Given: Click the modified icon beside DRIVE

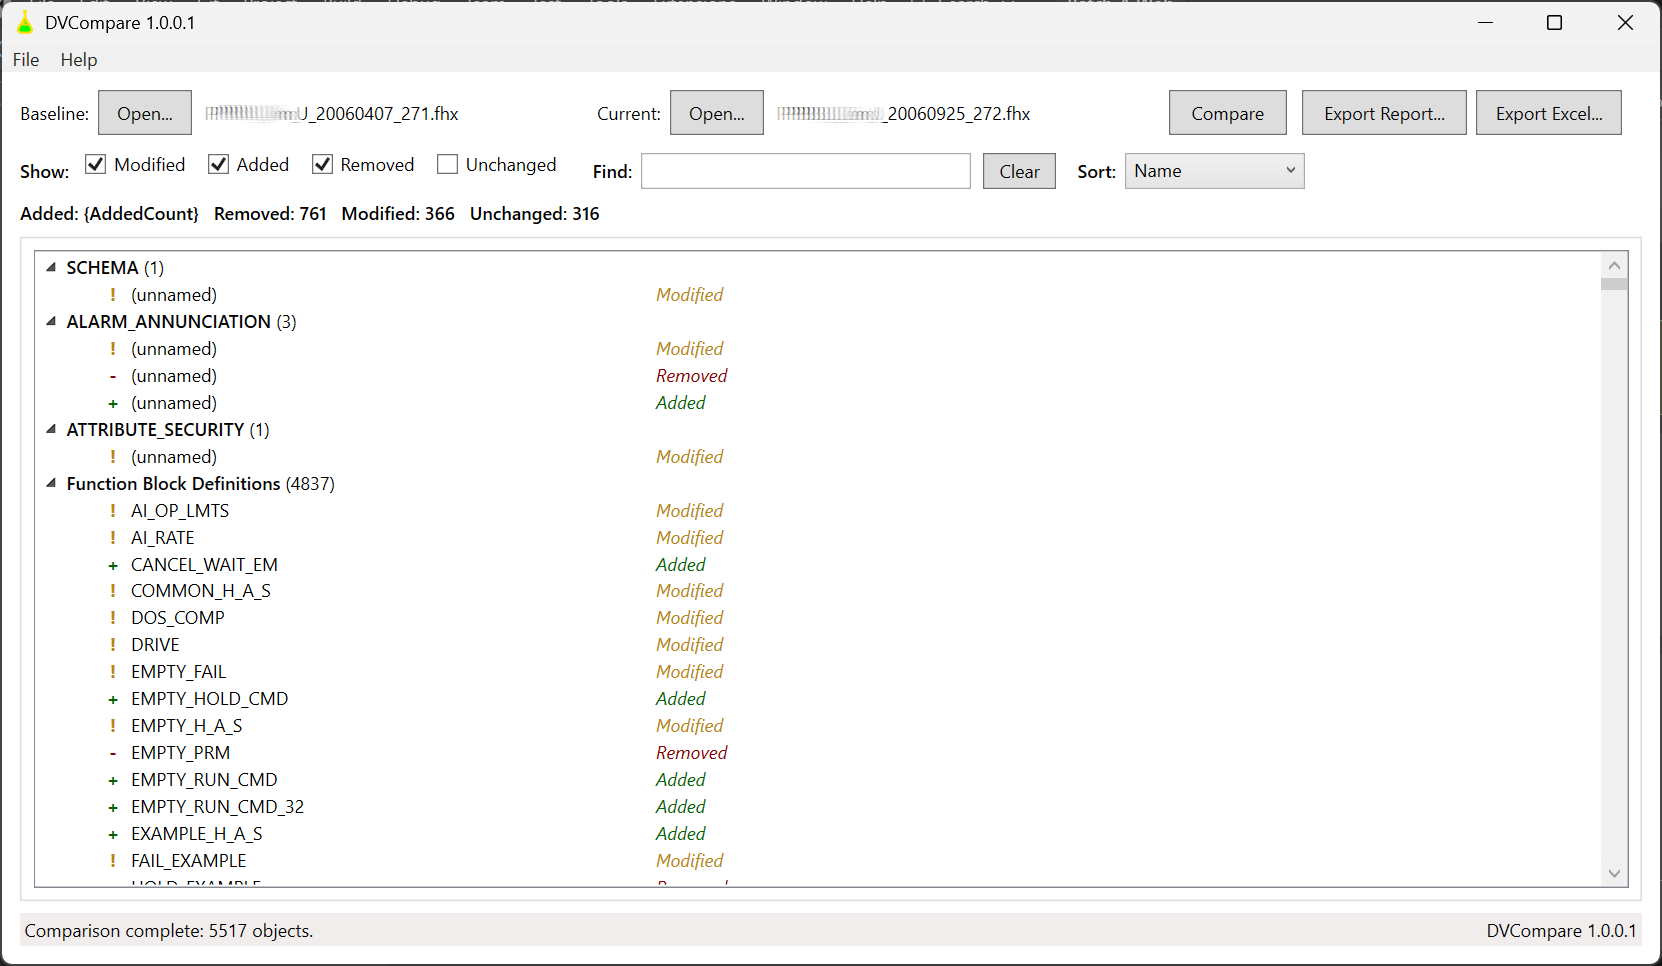Looking at the screenshot, I should pyautogui.click(x=113, y=646).
